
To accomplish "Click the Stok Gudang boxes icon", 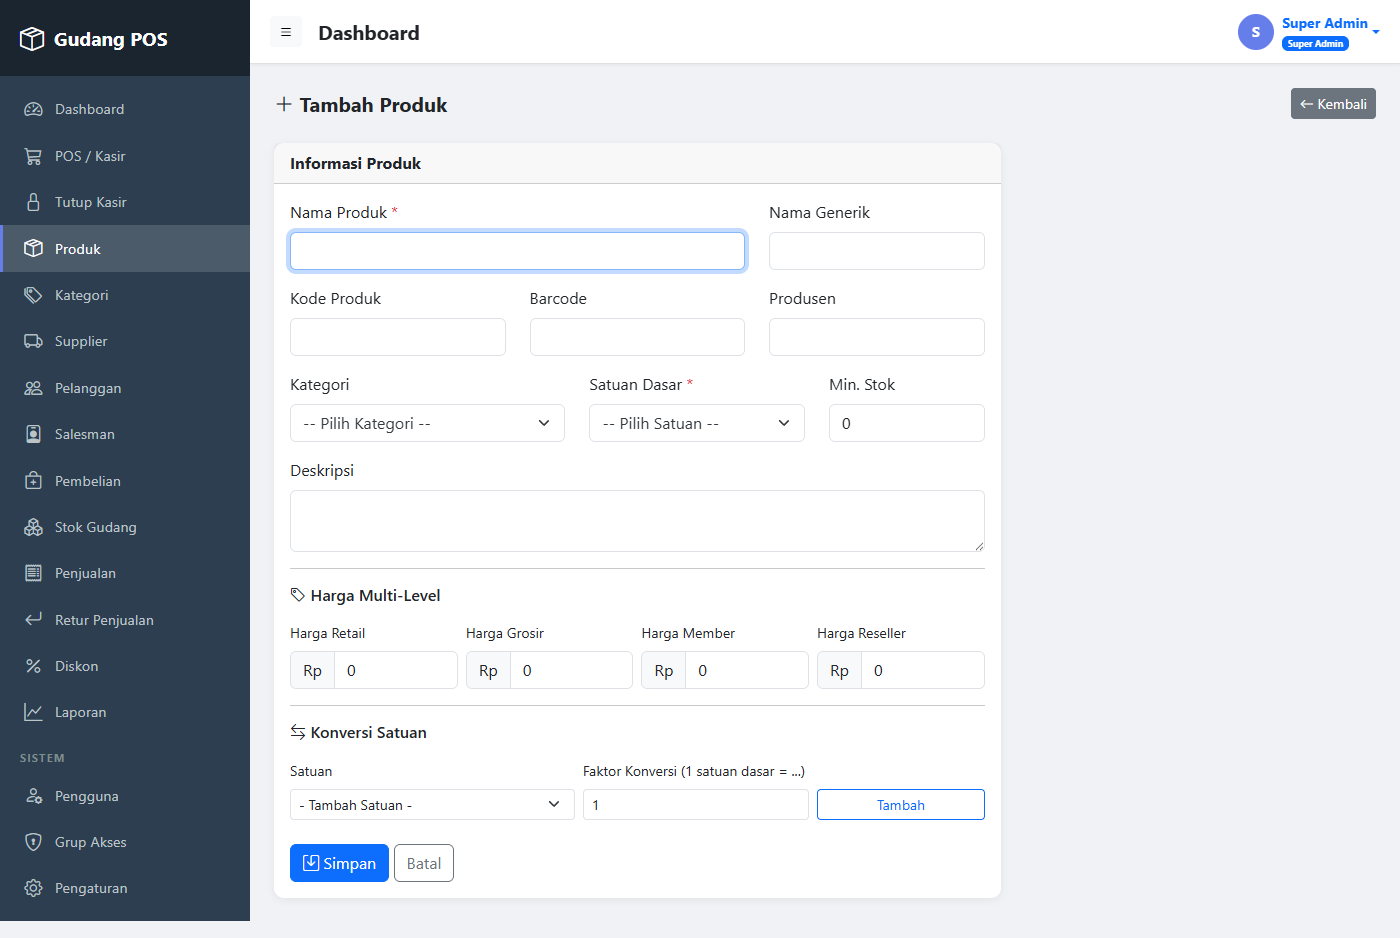I will point(33,527).
